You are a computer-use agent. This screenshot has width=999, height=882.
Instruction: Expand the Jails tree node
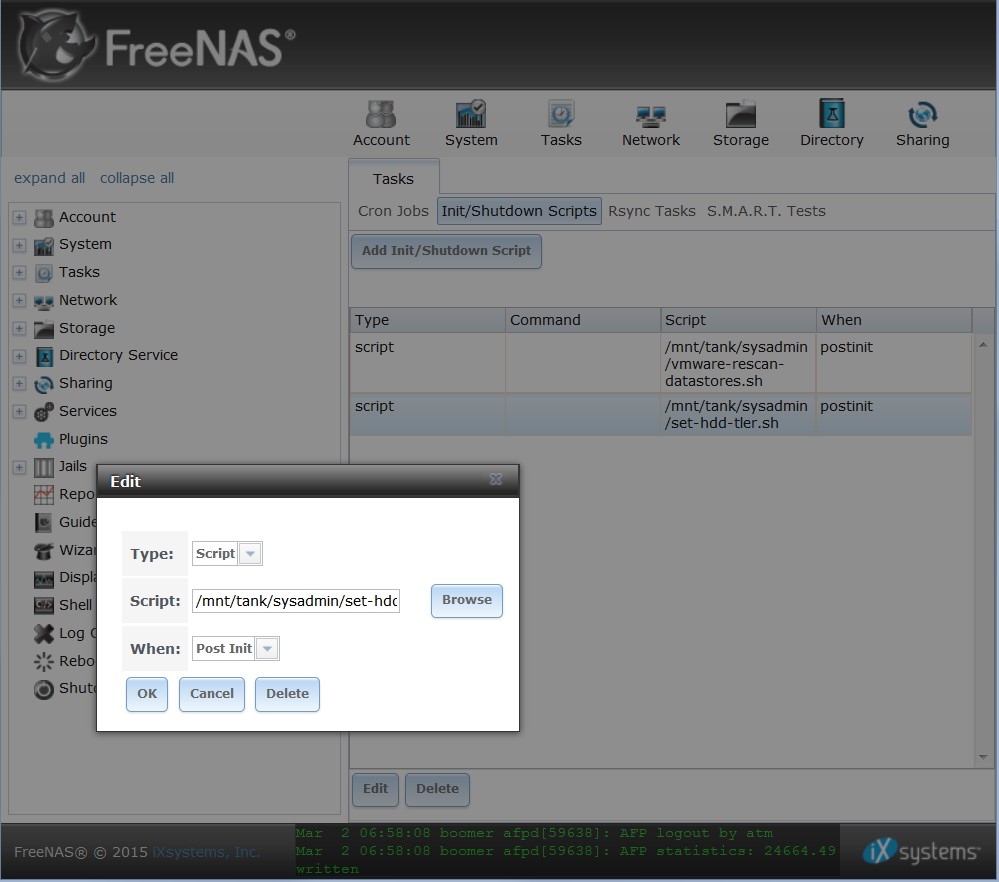19,467
